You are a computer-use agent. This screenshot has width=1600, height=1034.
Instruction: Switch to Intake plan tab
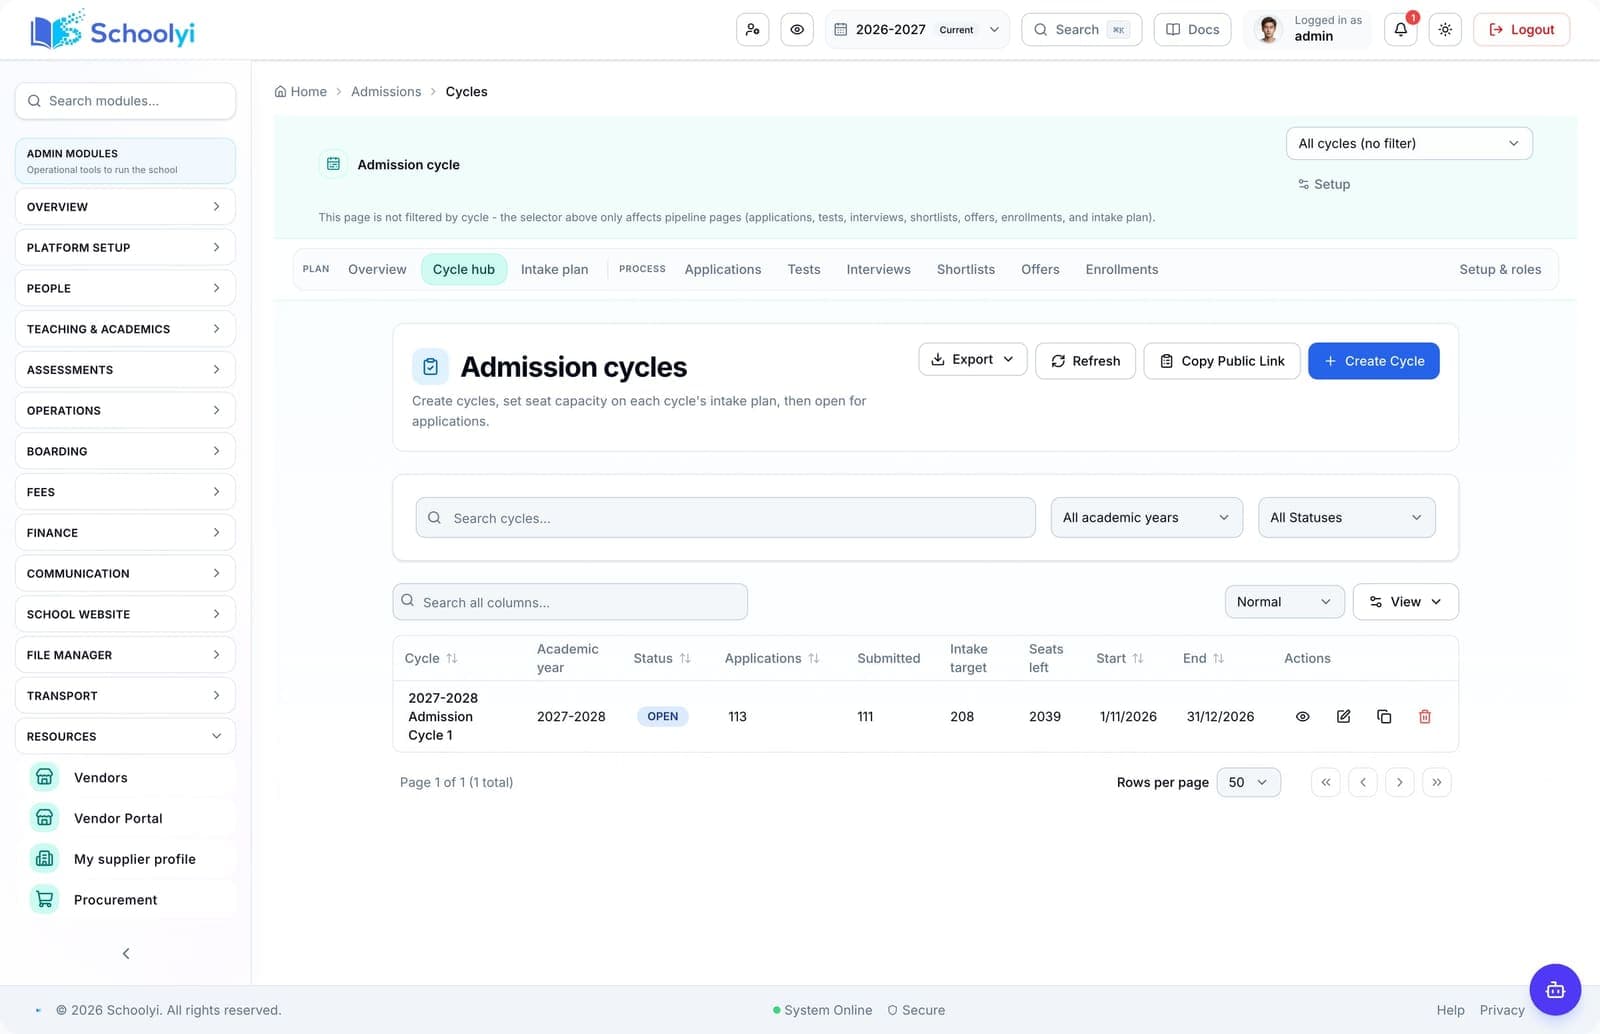click(x=554, y=269)
